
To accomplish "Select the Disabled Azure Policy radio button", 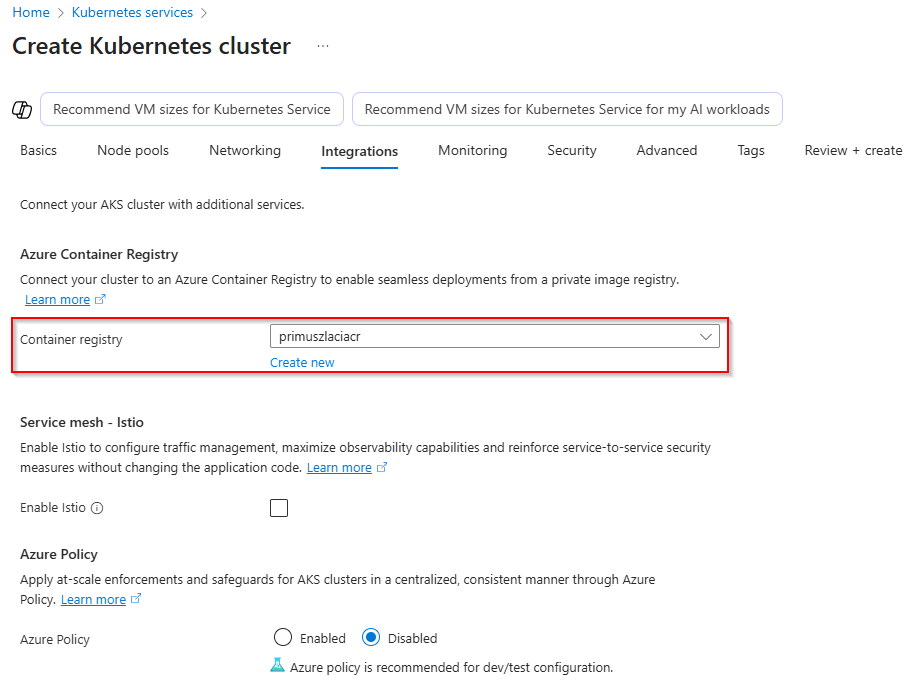I will coord(372,638).
